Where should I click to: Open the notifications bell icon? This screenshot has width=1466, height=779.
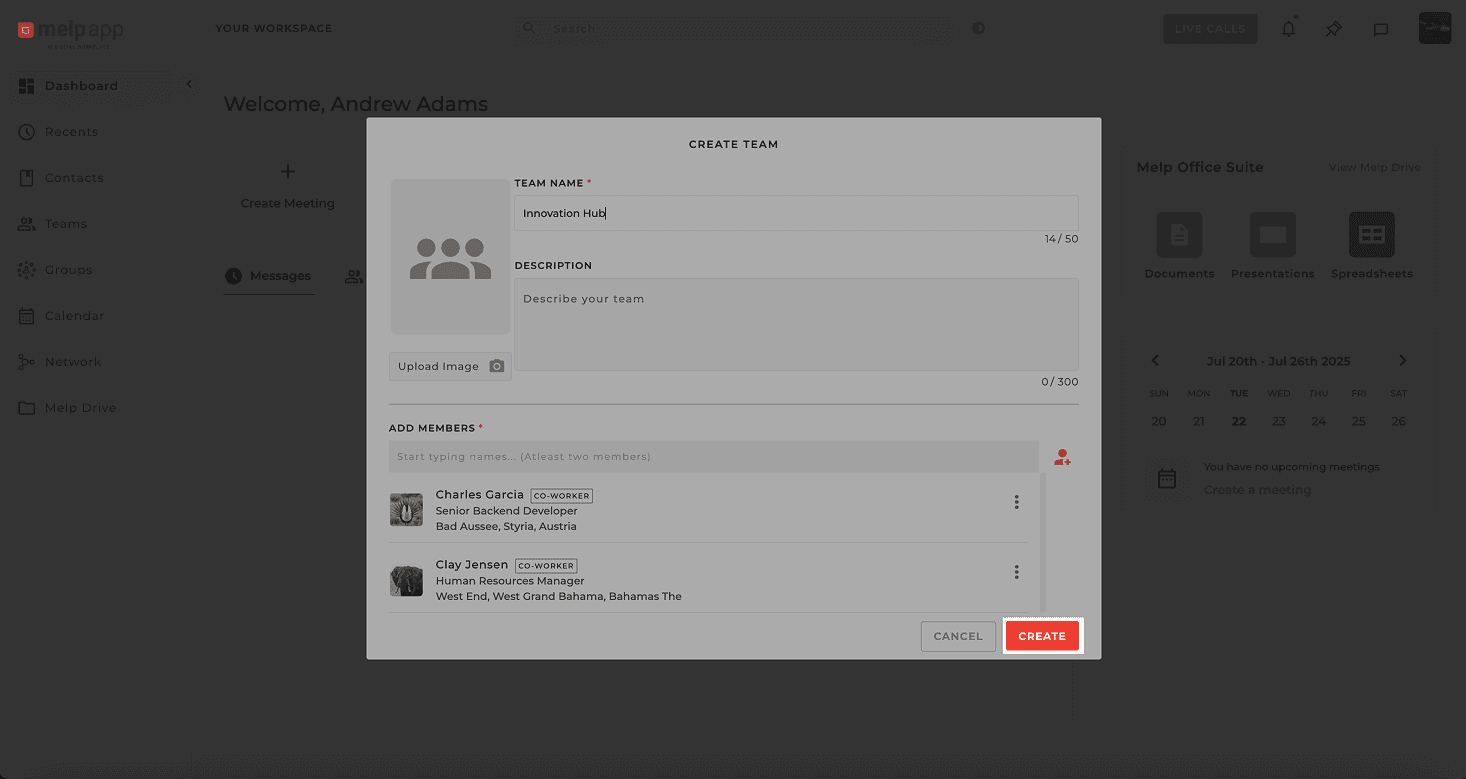click(1288, 29)
